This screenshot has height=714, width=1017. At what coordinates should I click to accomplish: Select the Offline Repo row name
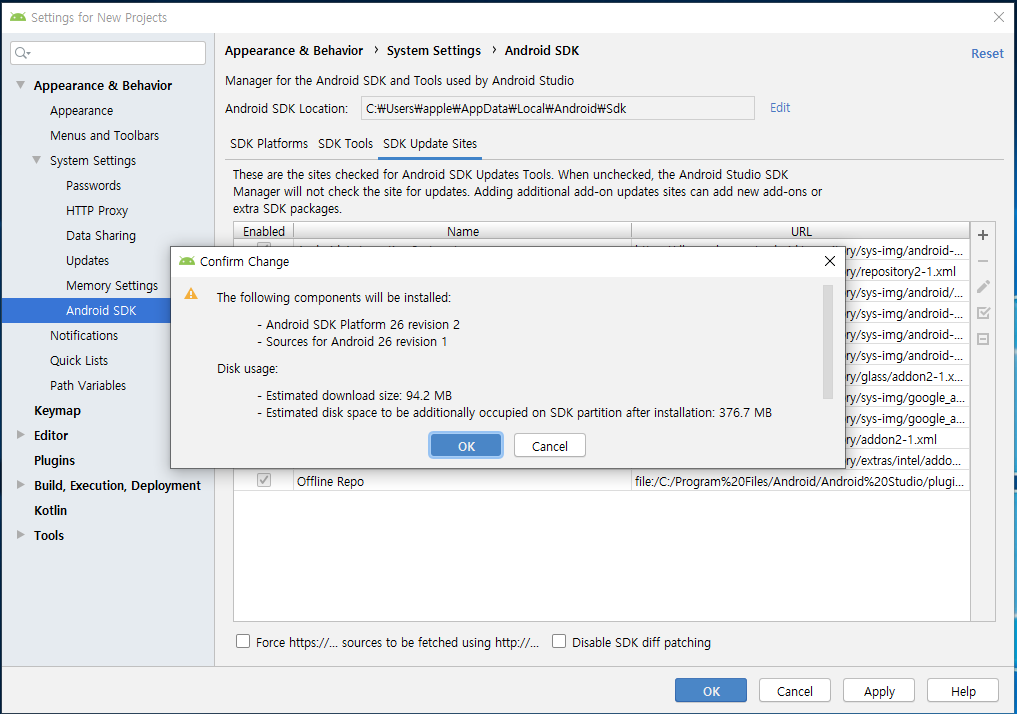pos(330,481)
